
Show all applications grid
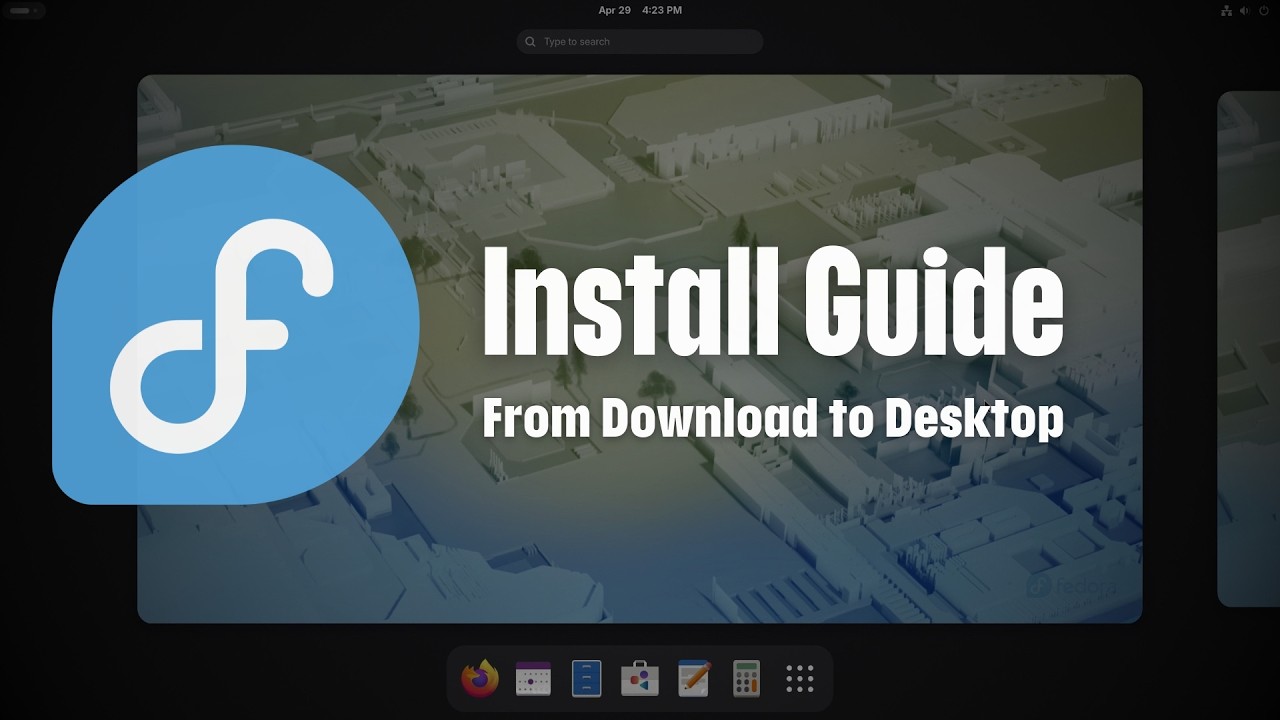tap(800, 678)
